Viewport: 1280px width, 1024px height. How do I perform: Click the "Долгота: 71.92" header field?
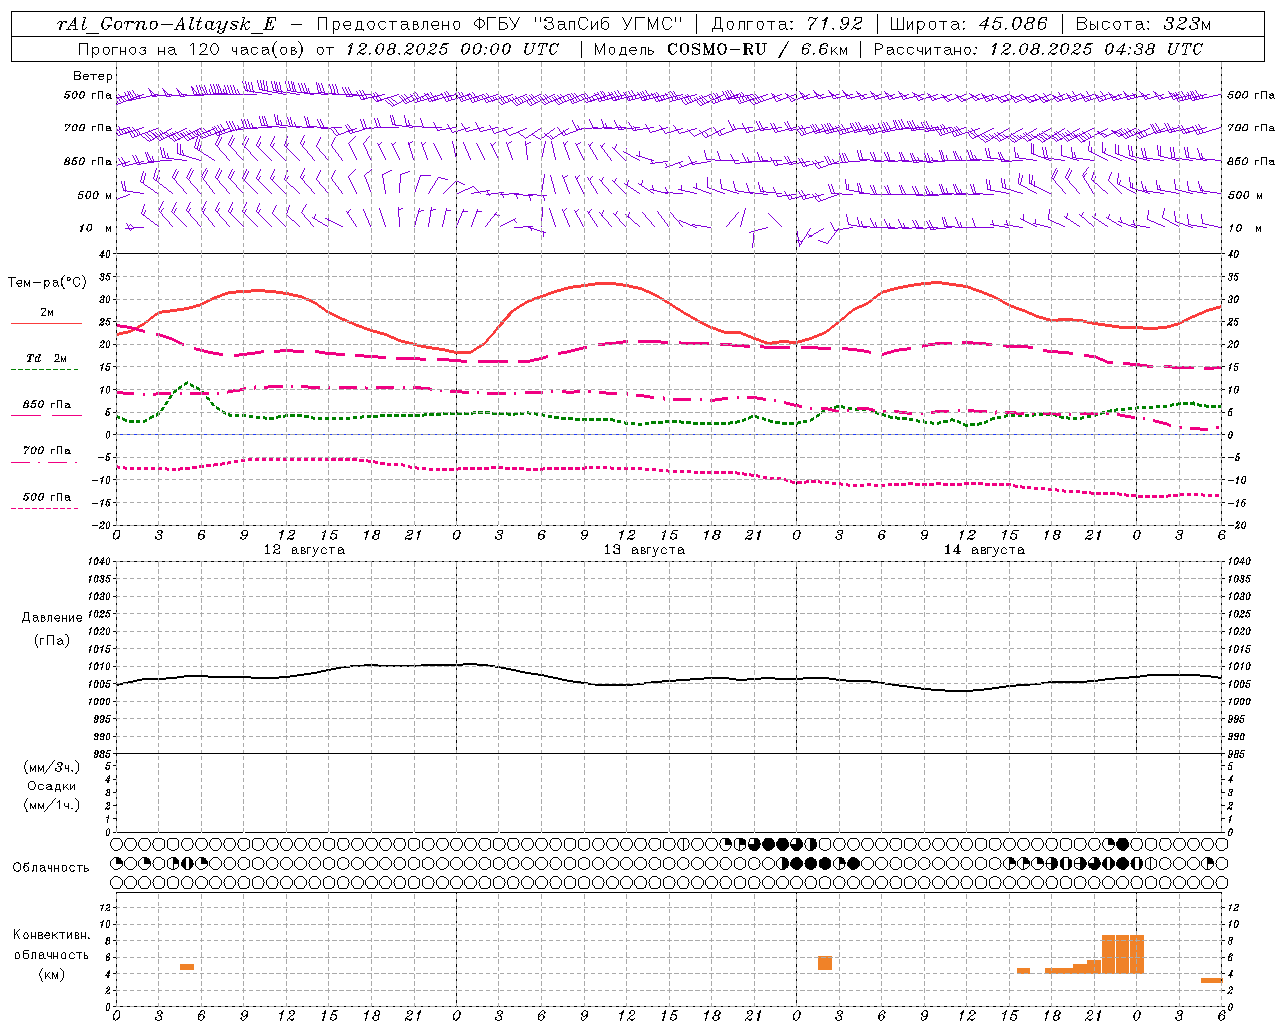click(786, 24)
